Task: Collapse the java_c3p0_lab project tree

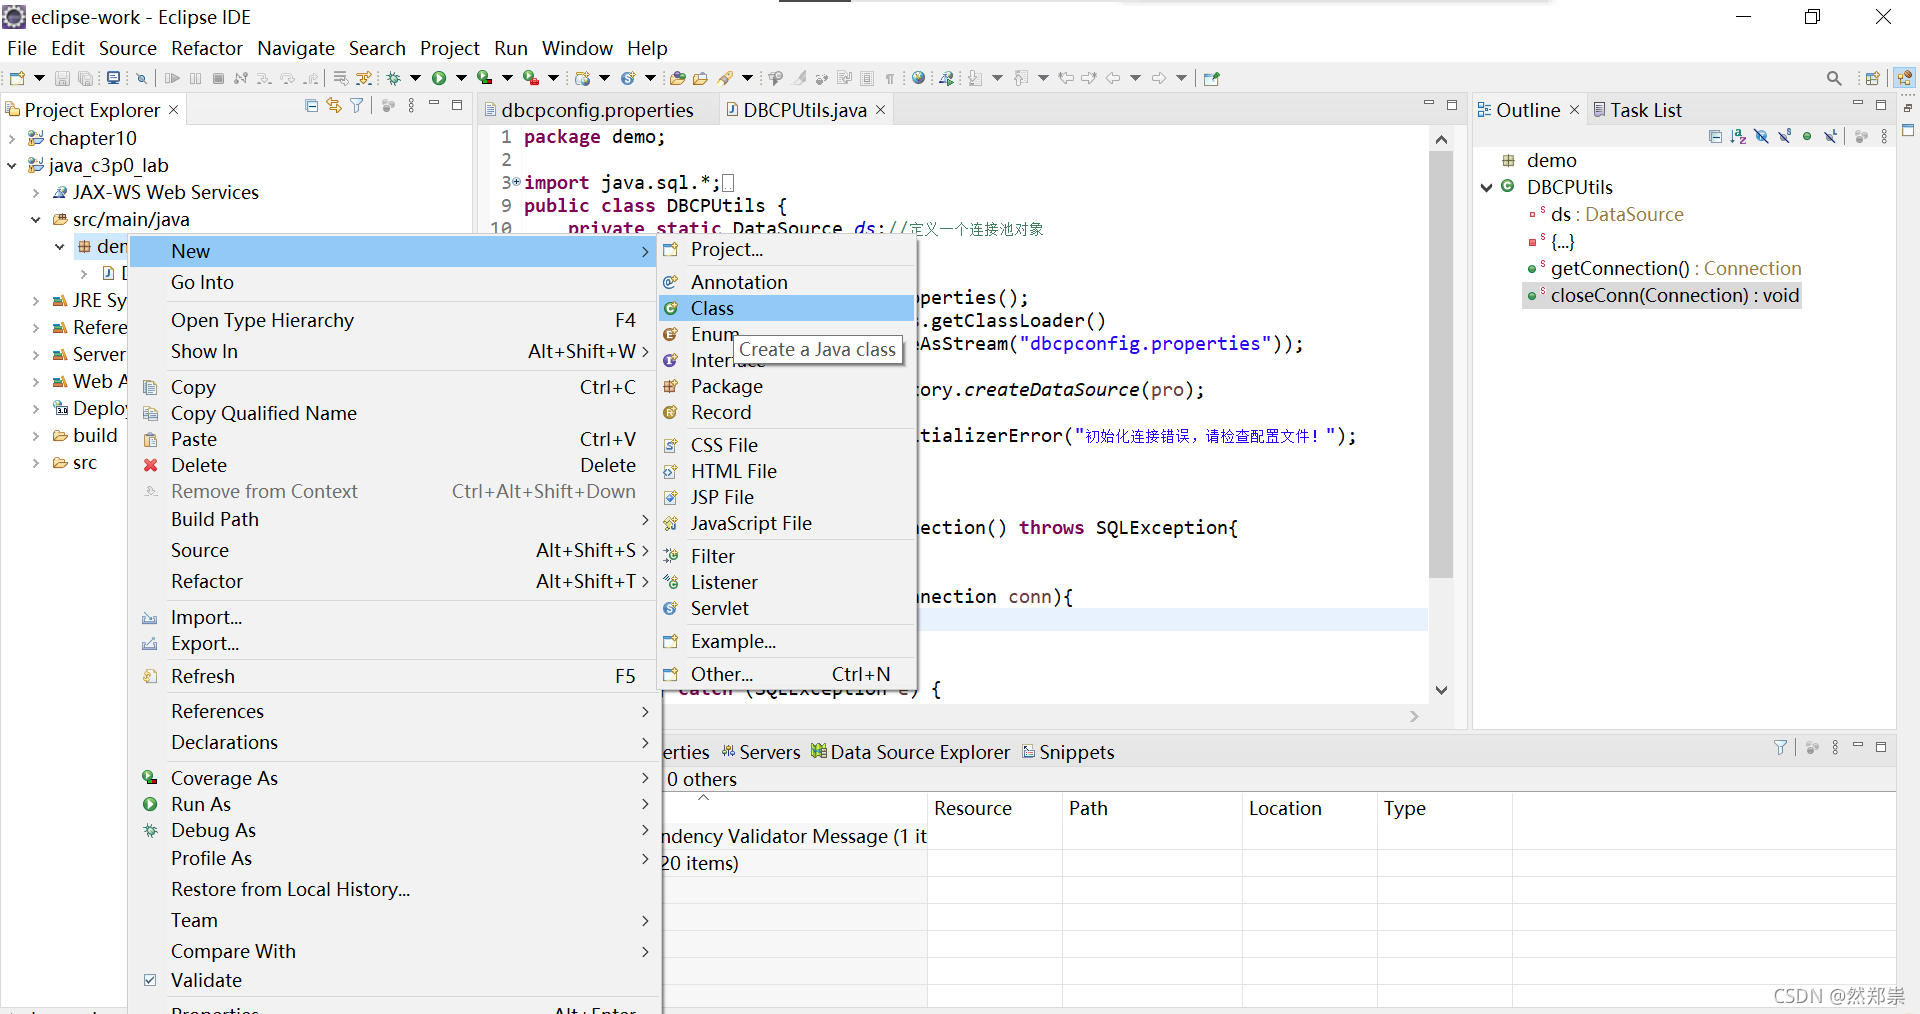Action: (11, 165)
